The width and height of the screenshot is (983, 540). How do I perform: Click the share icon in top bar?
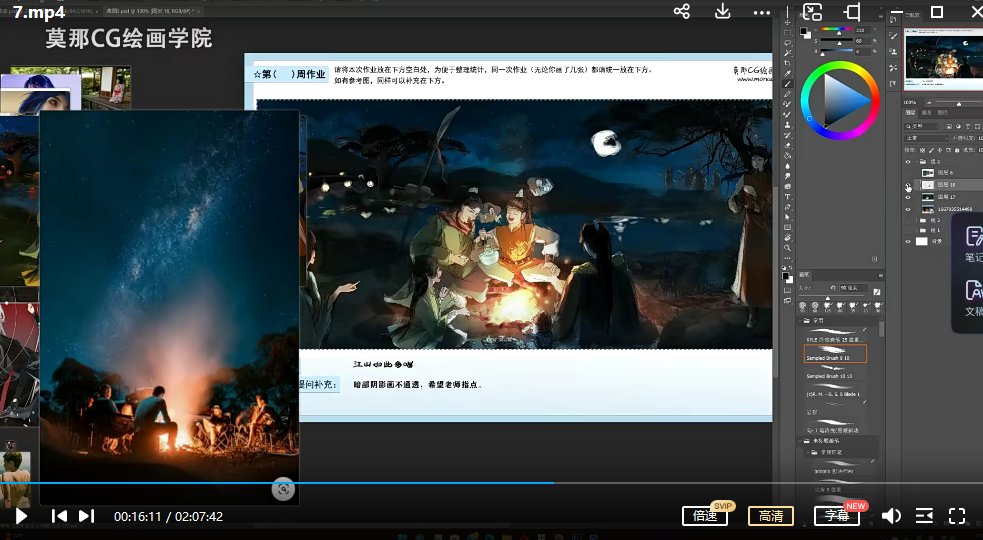pyautogui.click(x=682, y=12)
